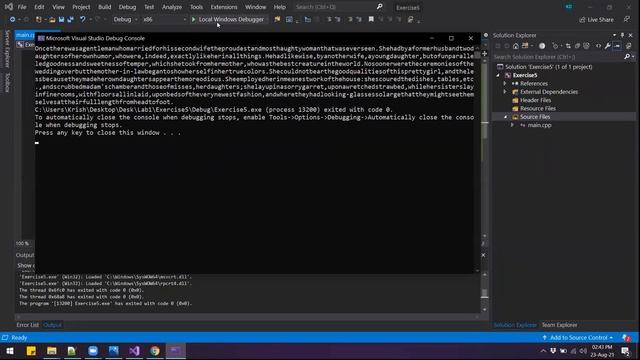
Task: Open the Debug configuration dropdown
Action: 125,19
